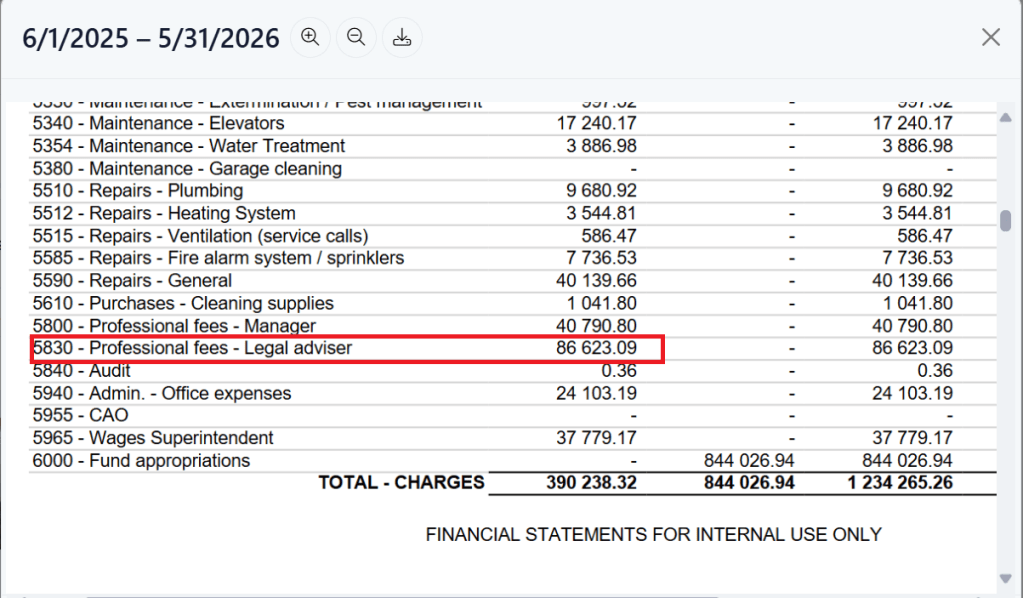The width and height of the screenshot is (1023, 598).
Task: Click the zoom out magnifier icon
Action: 356,38
